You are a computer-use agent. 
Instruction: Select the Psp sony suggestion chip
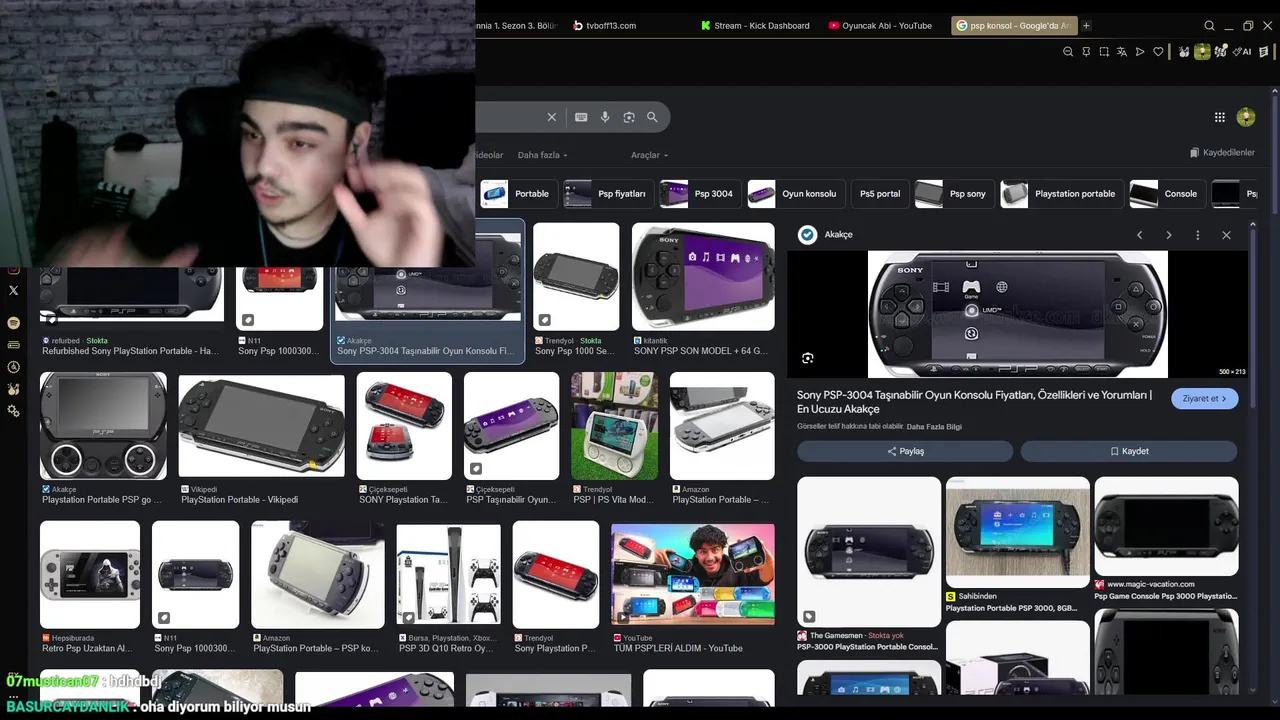click(x=953, y=194)
